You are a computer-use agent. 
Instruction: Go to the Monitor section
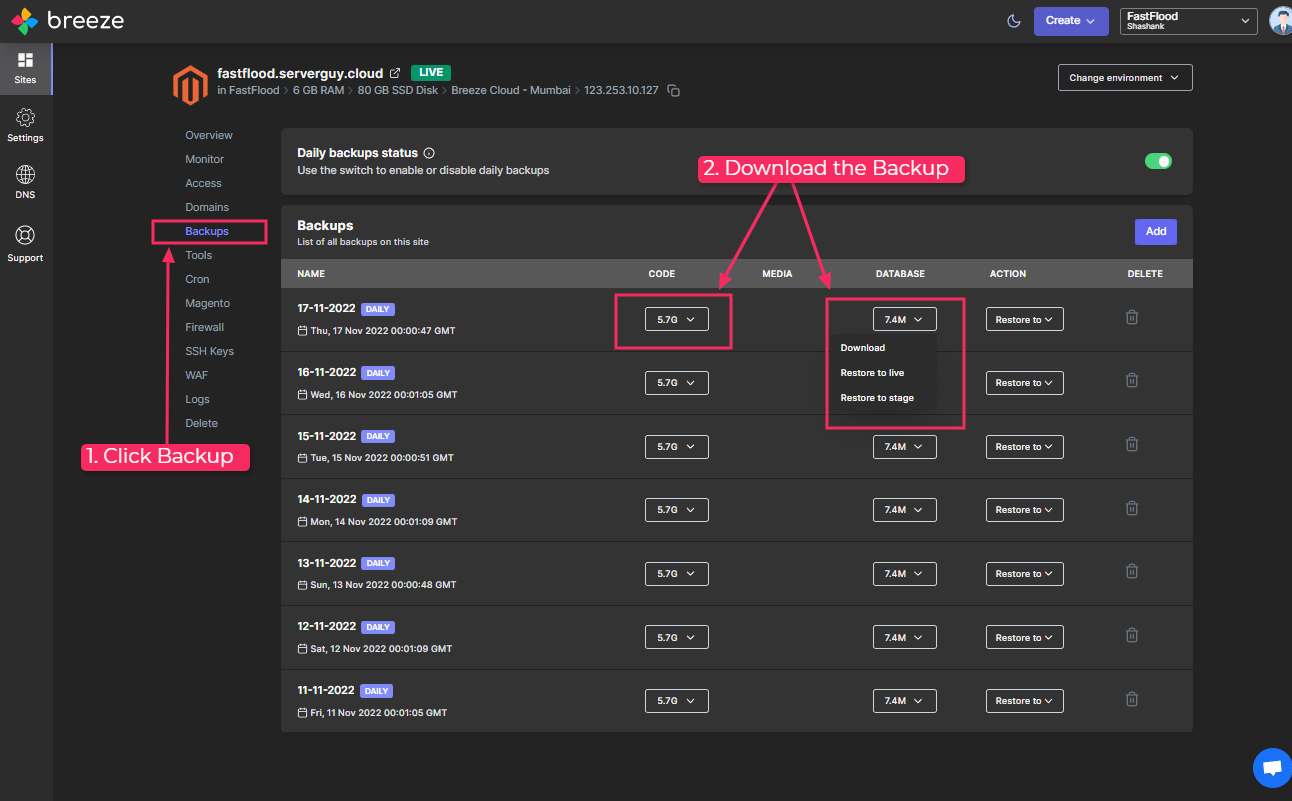pos(205,159)
